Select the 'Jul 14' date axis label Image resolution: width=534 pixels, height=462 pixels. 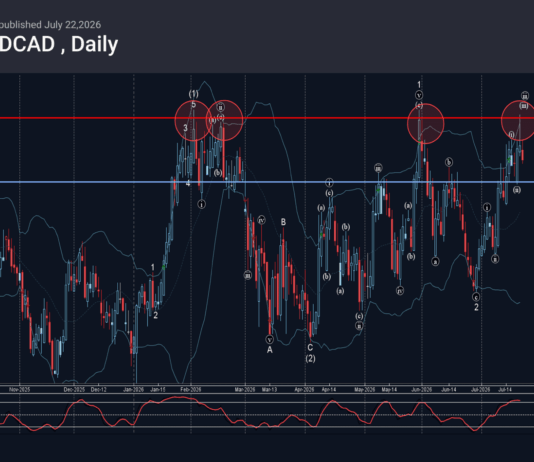[x=505, y=389]
